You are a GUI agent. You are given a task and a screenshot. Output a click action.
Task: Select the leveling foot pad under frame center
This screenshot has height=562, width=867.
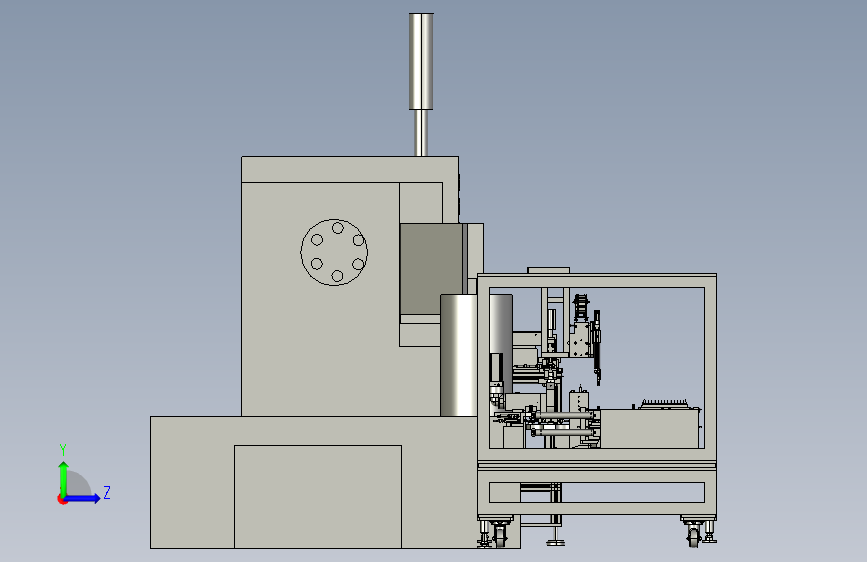[x=556, y=541]
